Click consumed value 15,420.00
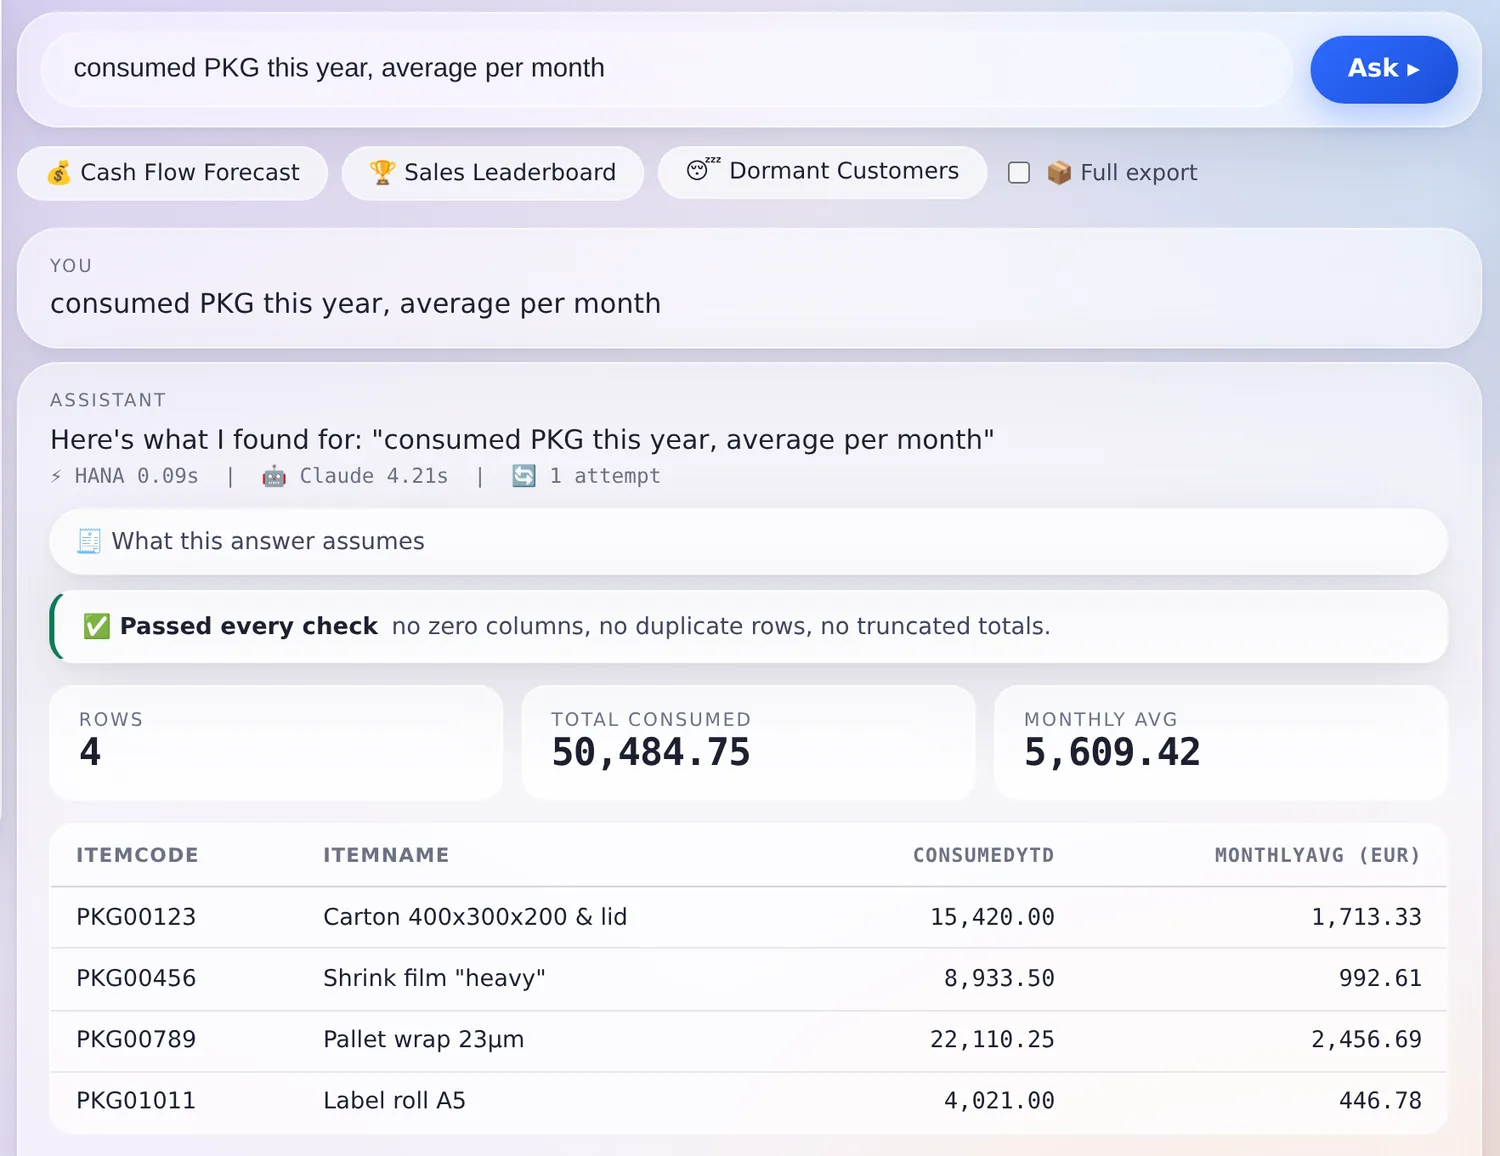The height and width of the screenshot is (1156, 1500). click(992, 917)
